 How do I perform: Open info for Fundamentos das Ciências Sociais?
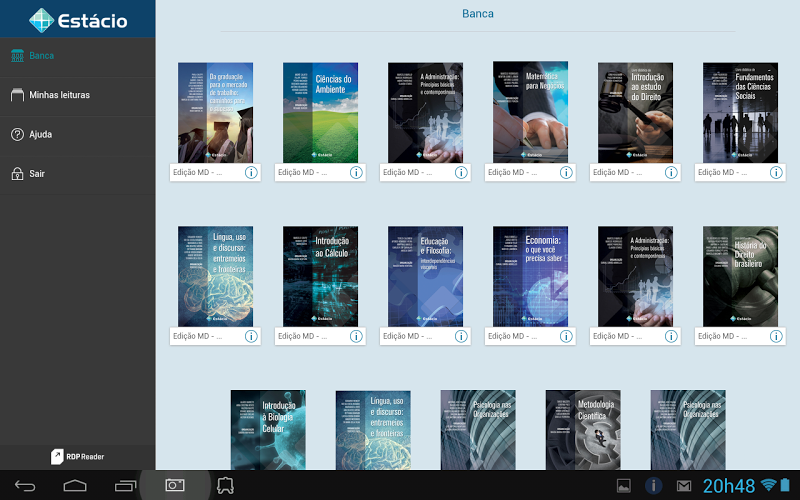776,172
